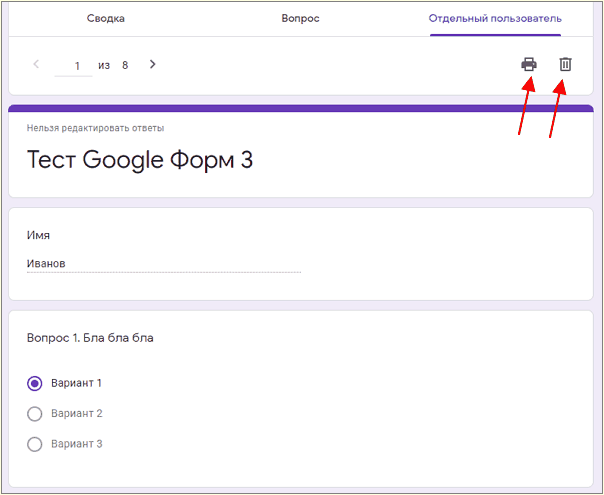Viewport: 604px width, 495px height.
Task: Choose the Вариант 2 radio button
Action: pyautogui.click(x=35, y=414)
